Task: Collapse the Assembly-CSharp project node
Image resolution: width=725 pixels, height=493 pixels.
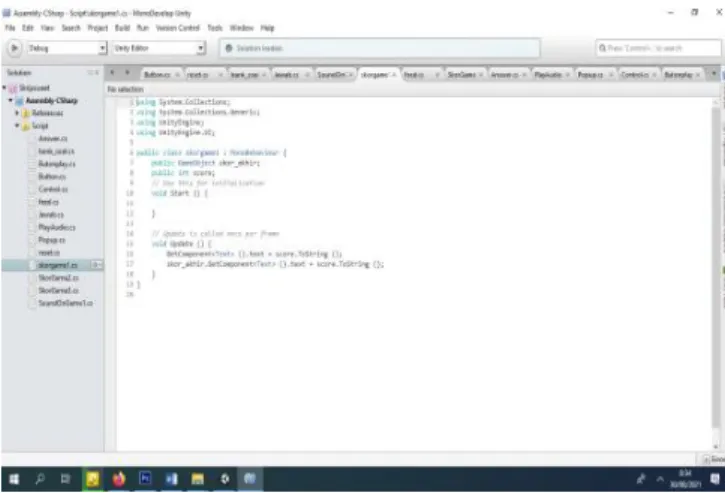Action: click(x=11, y=100)
